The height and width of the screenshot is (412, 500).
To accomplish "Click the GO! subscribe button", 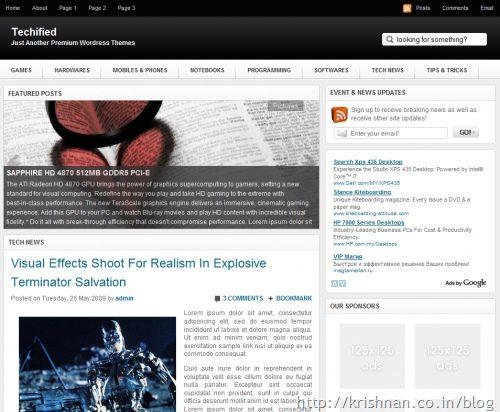I will coord(466,132).
